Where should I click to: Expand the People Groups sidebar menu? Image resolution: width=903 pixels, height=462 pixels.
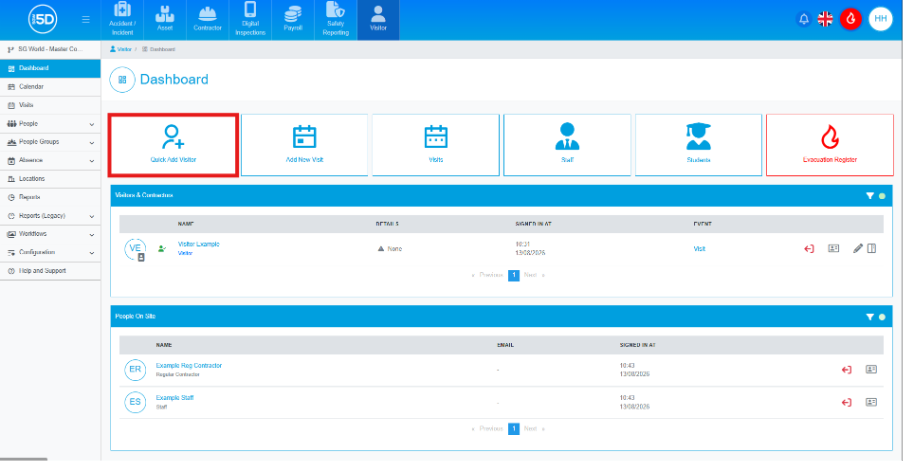point(50,142)
